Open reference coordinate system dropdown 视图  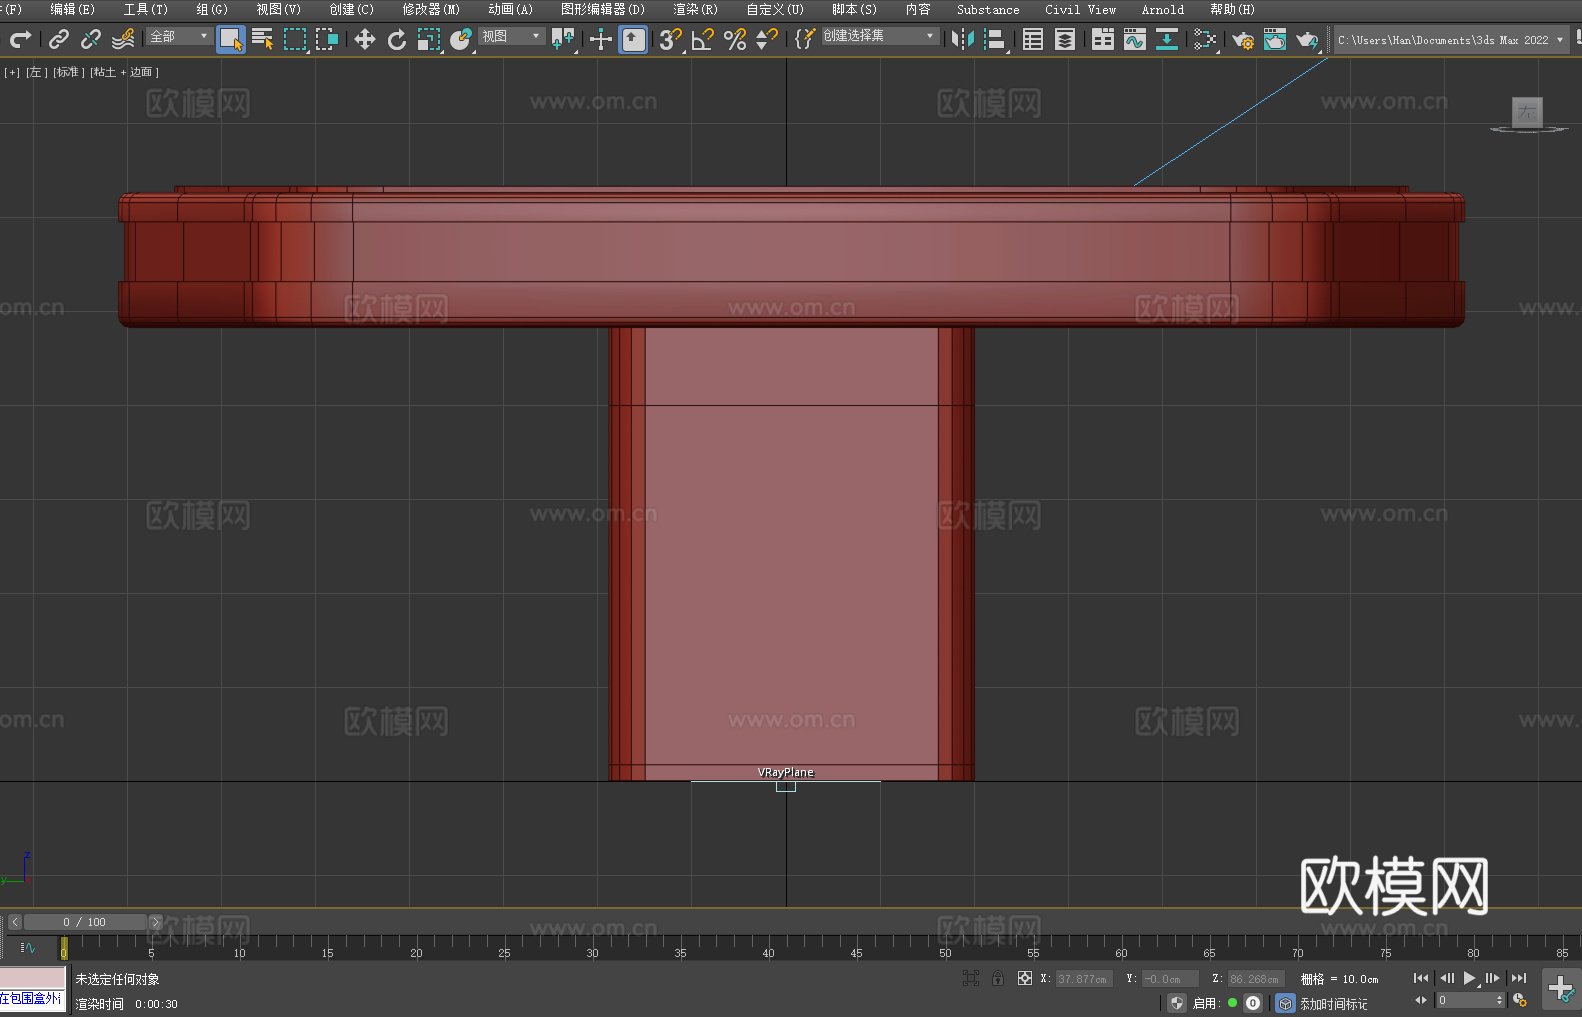coord(511,36)
